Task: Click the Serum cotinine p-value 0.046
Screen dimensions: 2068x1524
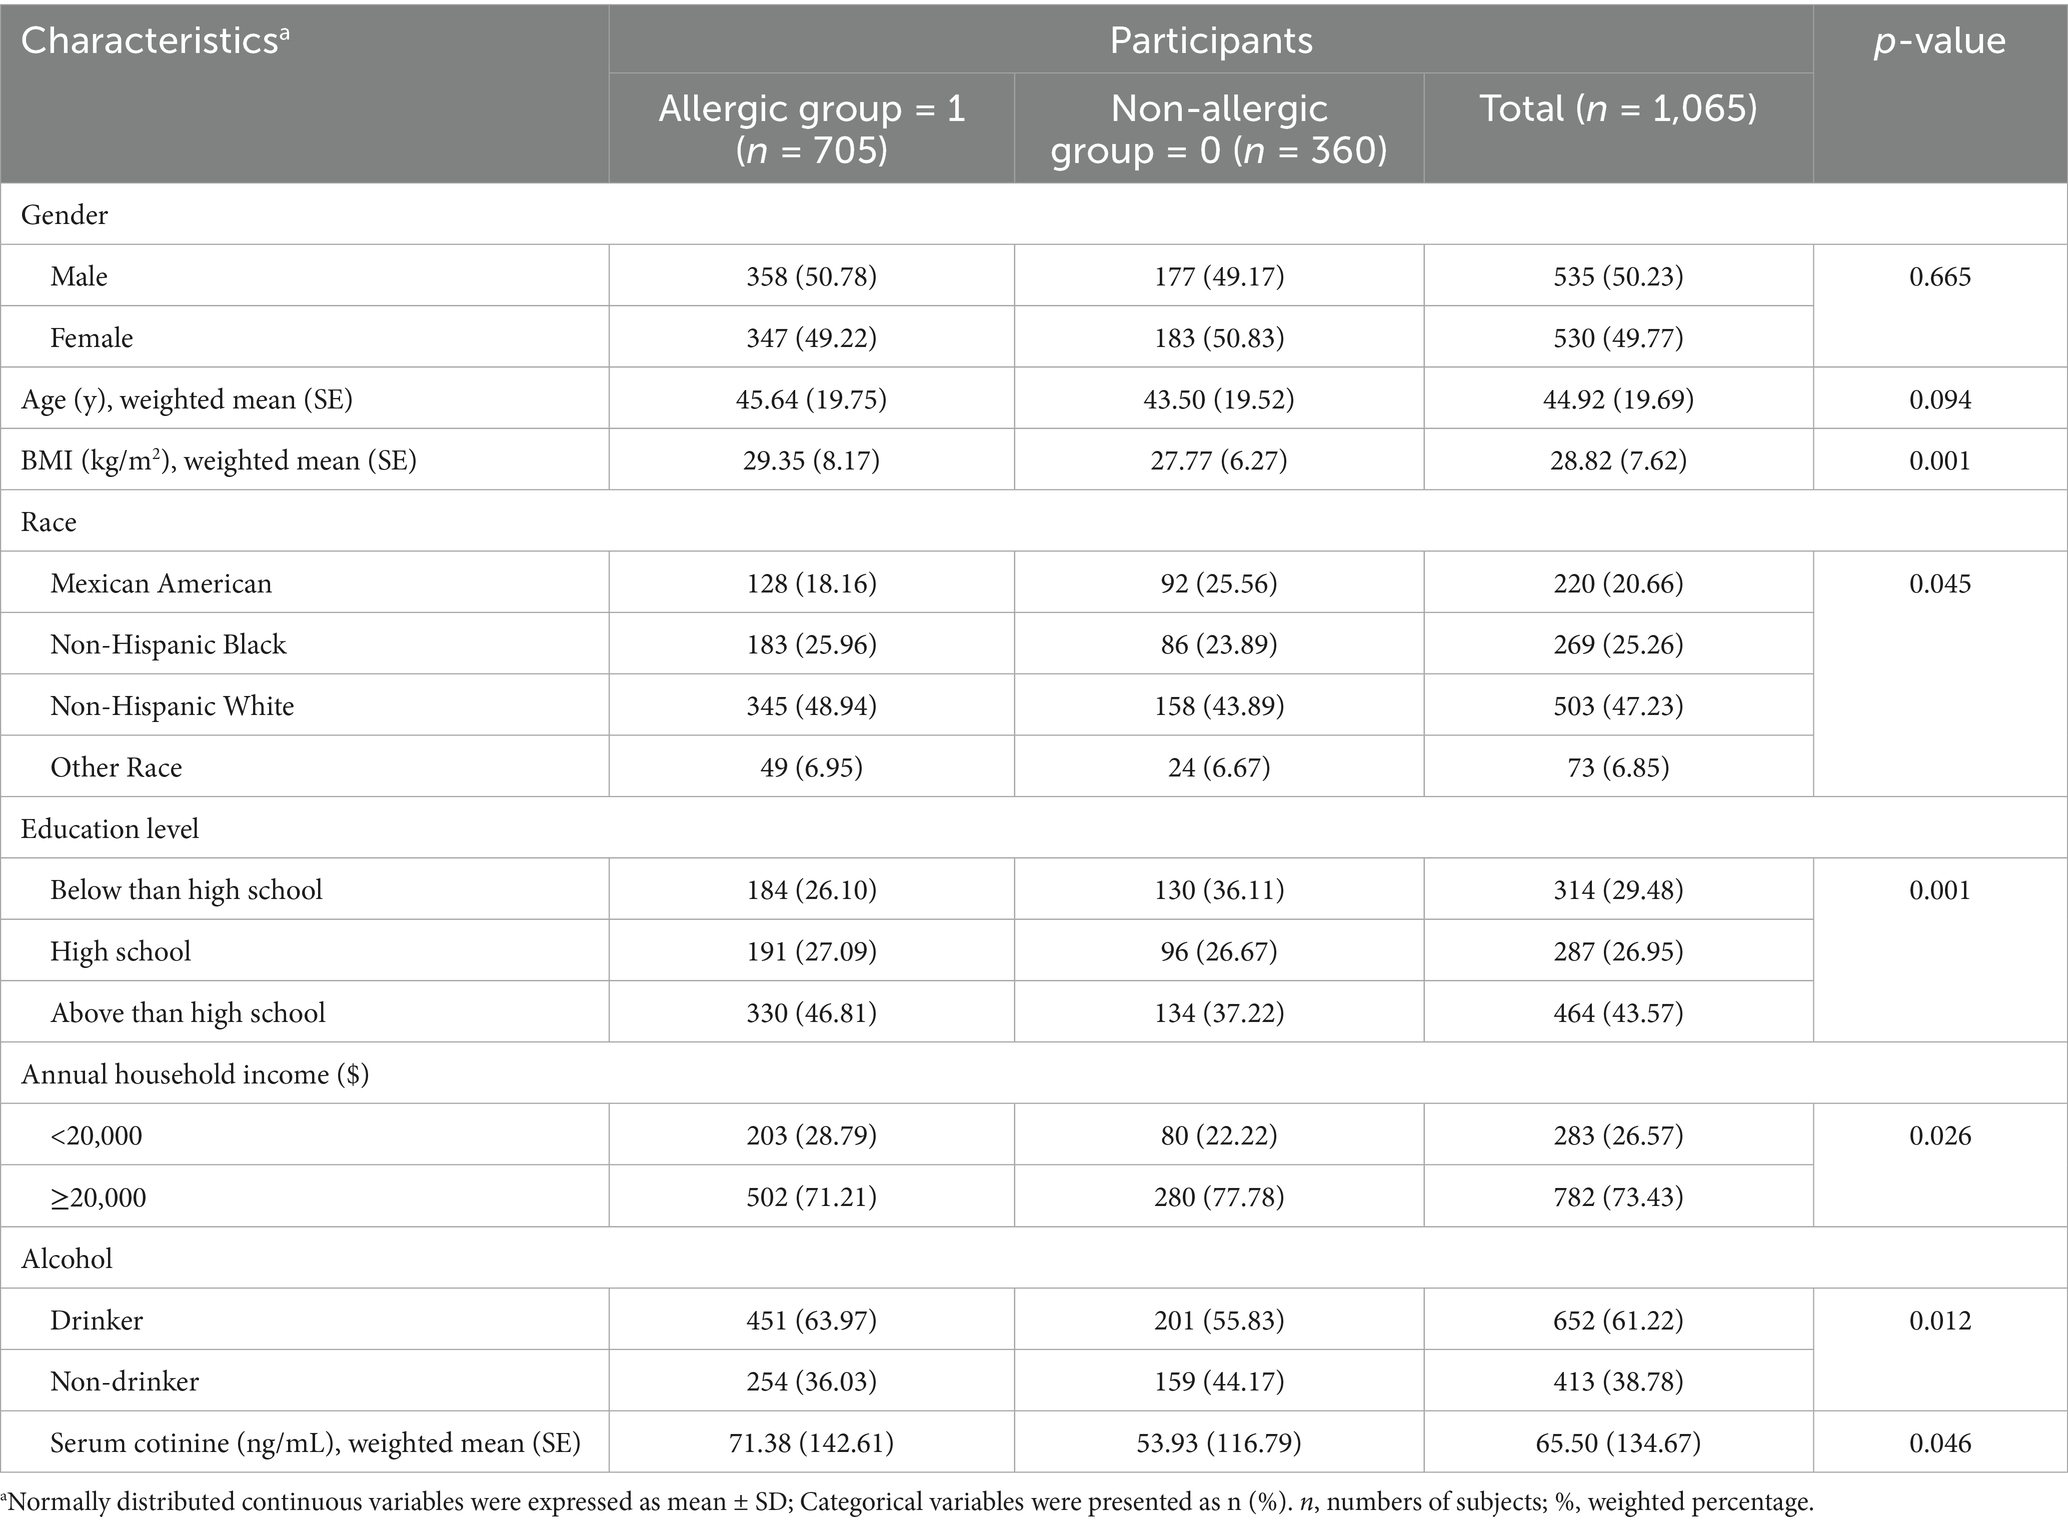Action: pos(1940,1443)
